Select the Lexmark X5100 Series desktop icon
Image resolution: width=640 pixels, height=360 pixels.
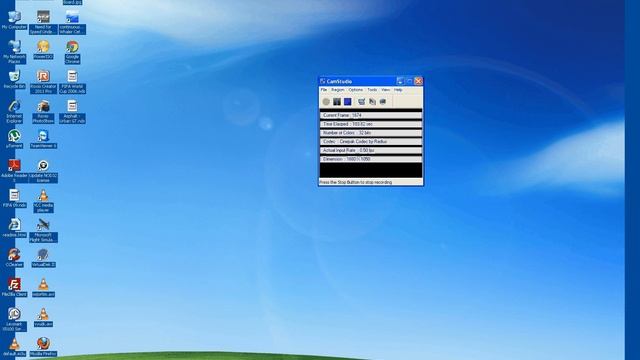point(14,320)
